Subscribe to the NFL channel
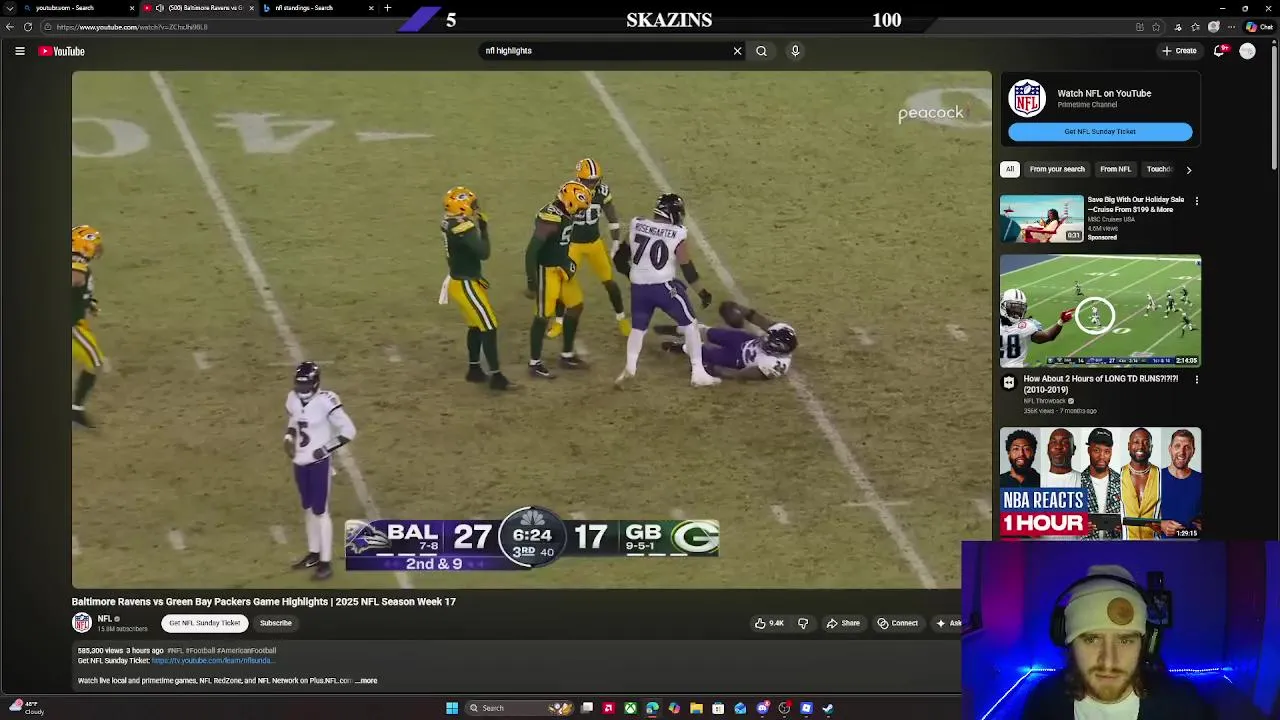 [276, 623]
